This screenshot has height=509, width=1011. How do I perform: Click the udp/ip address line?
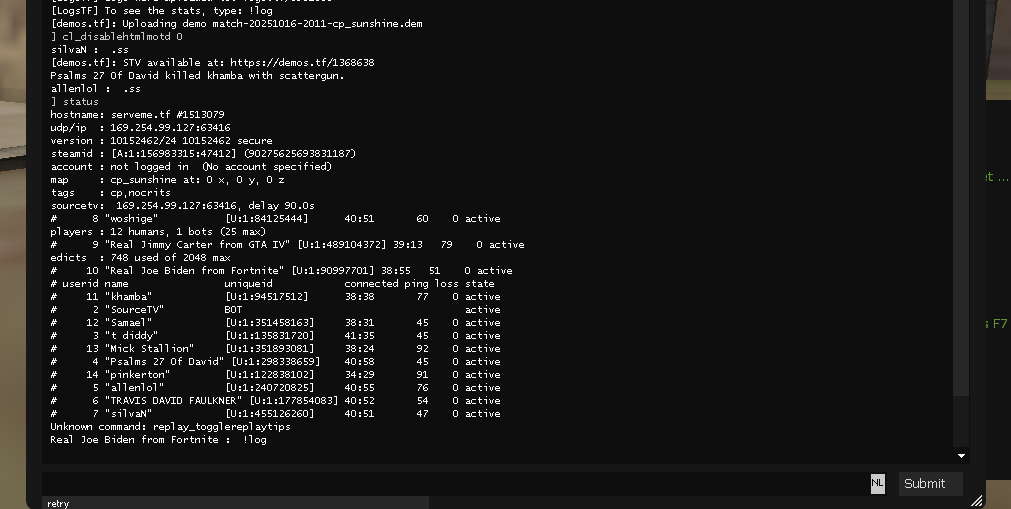[140, 128]
